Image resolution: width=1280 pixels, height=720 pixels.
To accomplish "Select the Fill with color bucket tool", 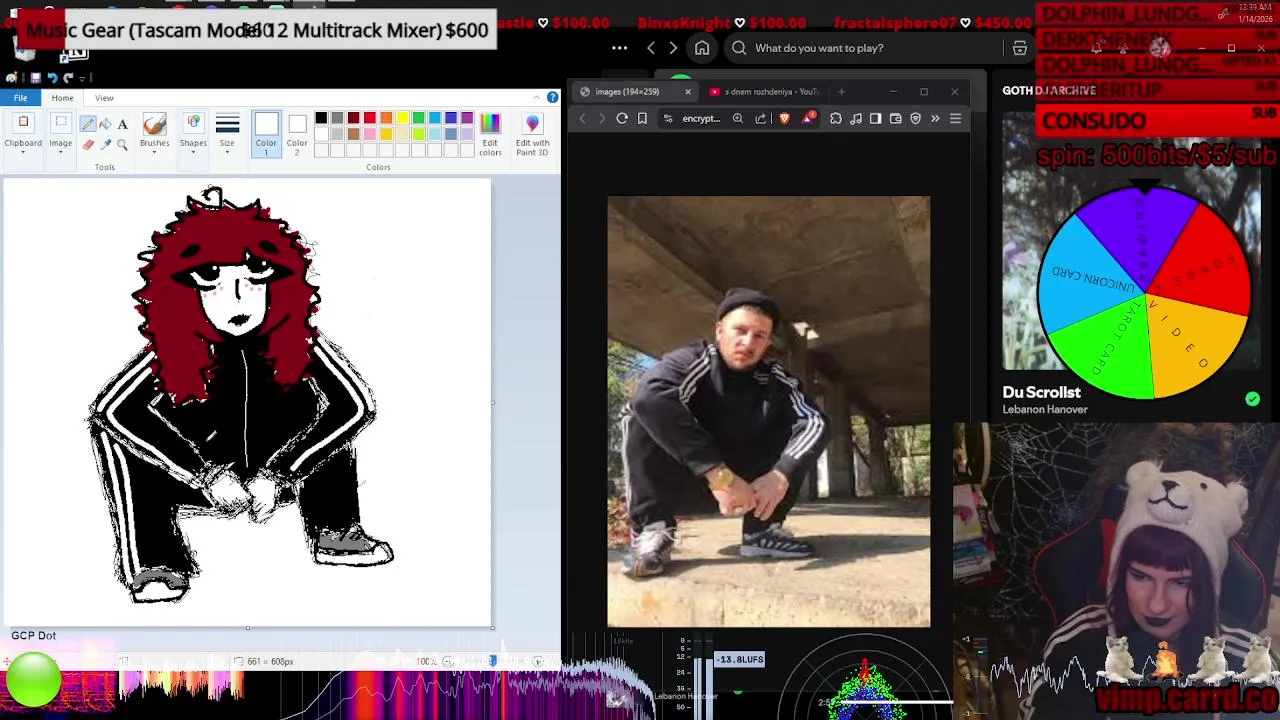I will tap(105, 124).
